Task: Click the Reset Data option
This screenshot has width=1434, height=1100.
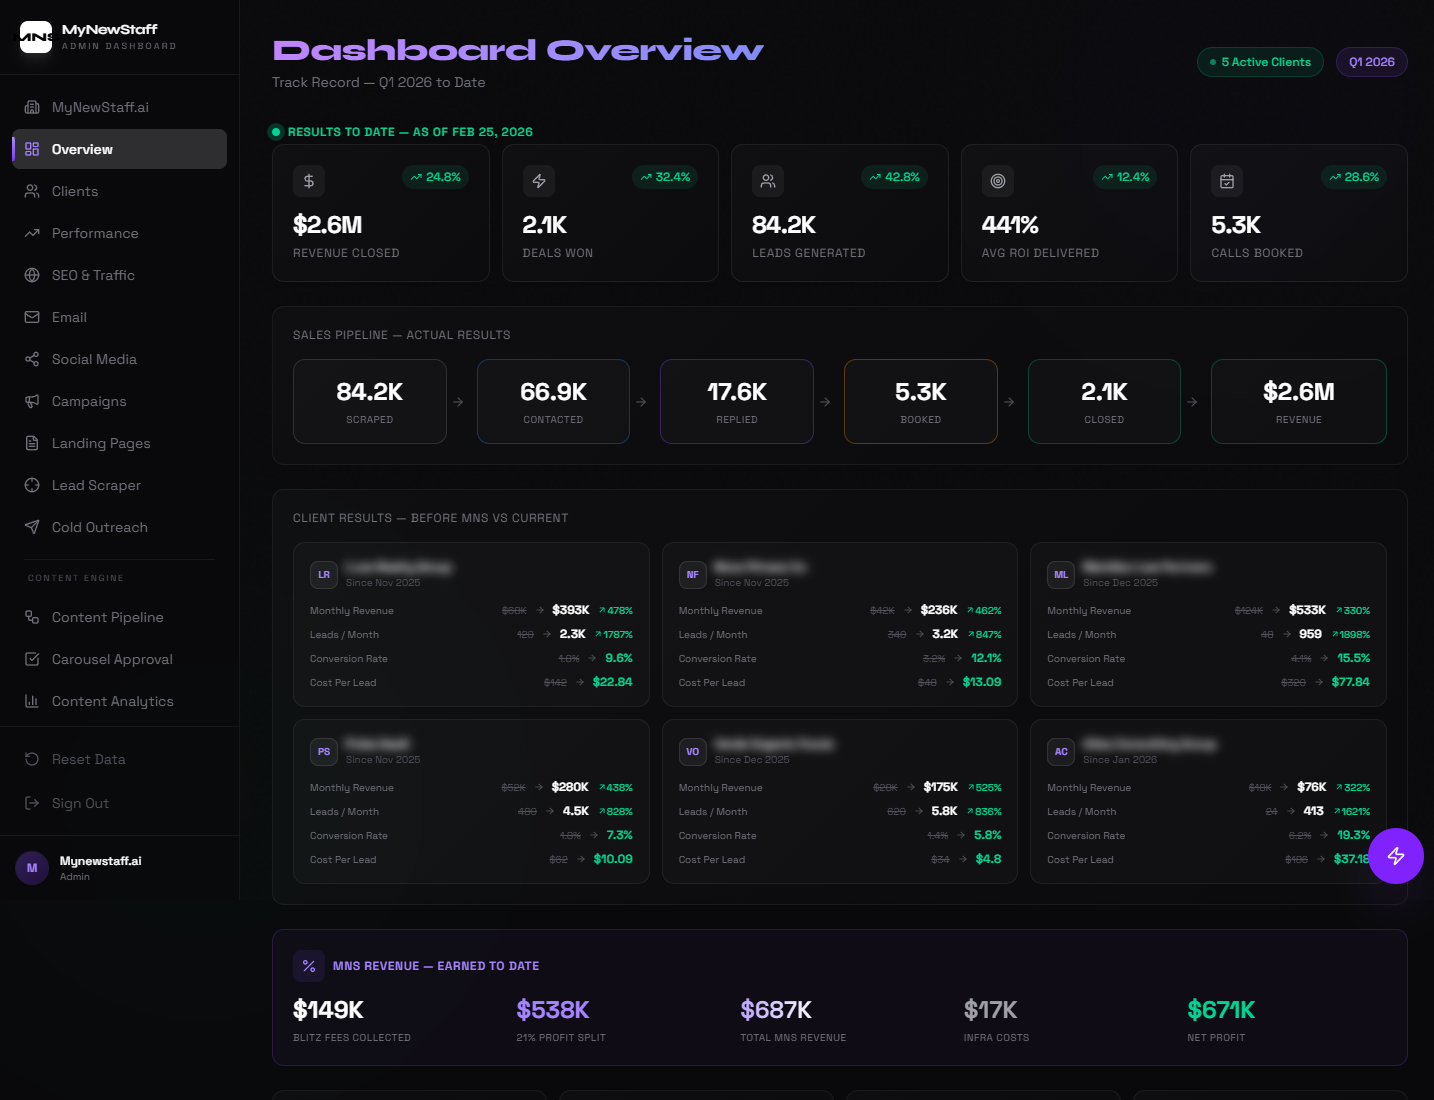Action: (x=88, y=759)
